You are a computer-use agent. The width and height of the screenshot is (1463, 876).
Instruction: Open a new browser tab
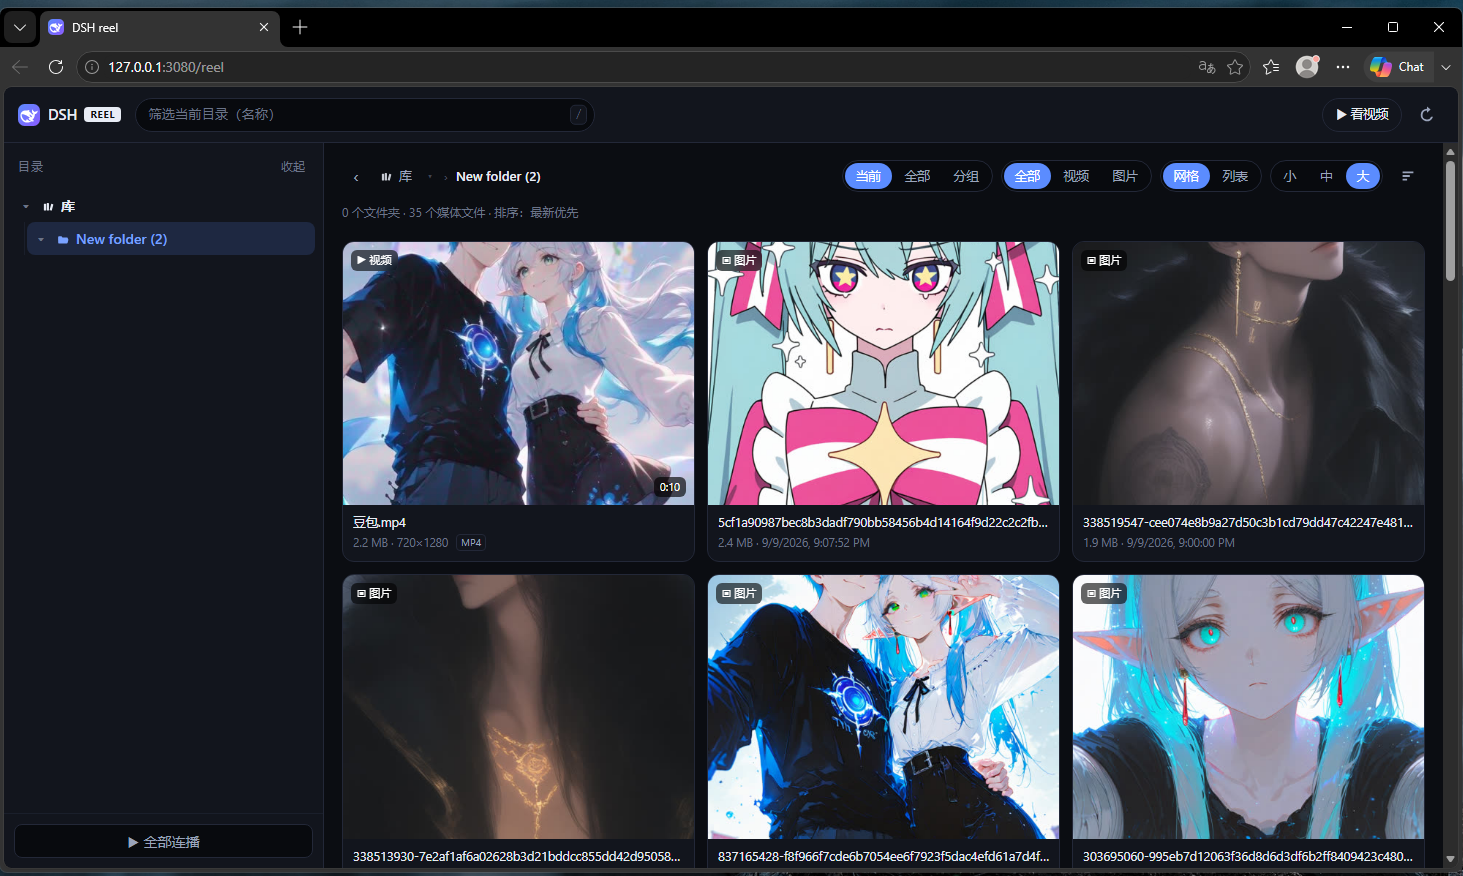pyautogui.click(x=300, y=27)
